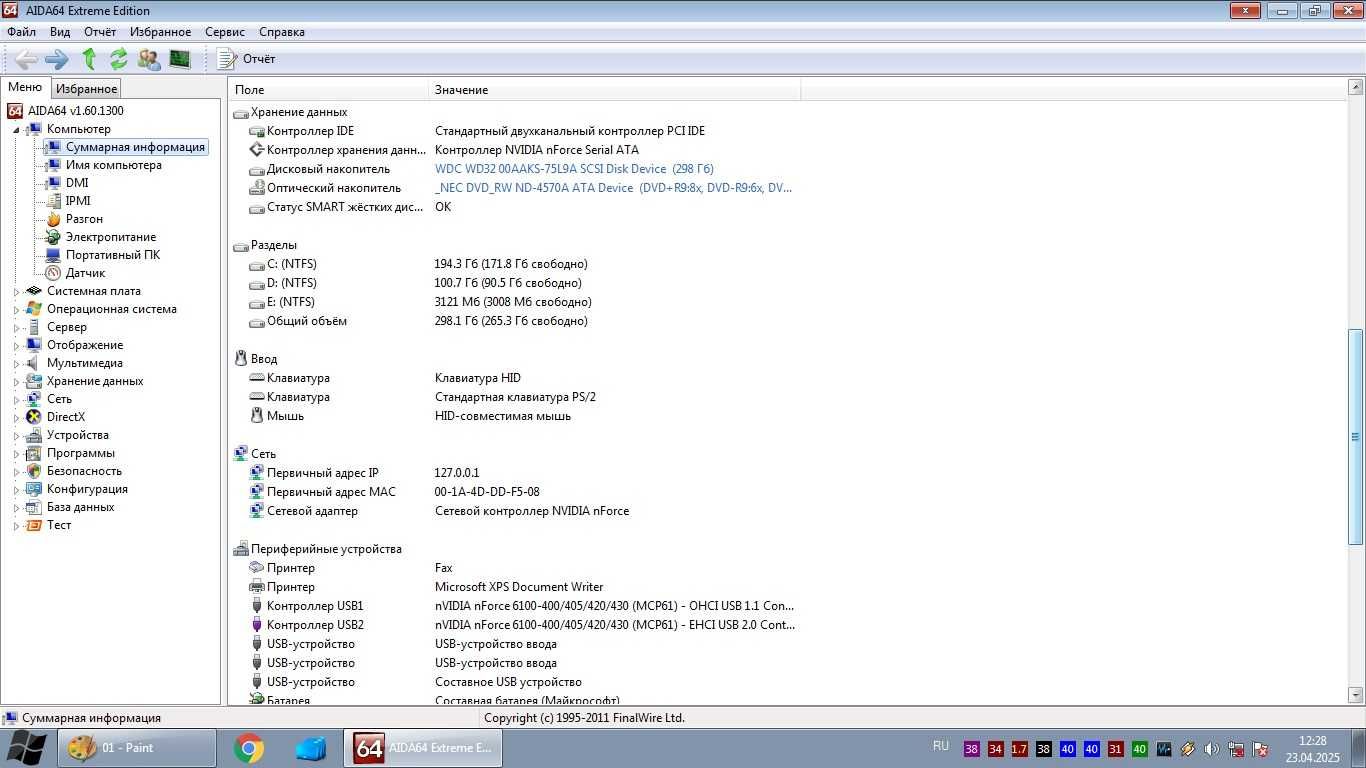Viewport: 1366px width, 768px height.
Task: Expand the Сеть tree node
Action: [16, 400]
